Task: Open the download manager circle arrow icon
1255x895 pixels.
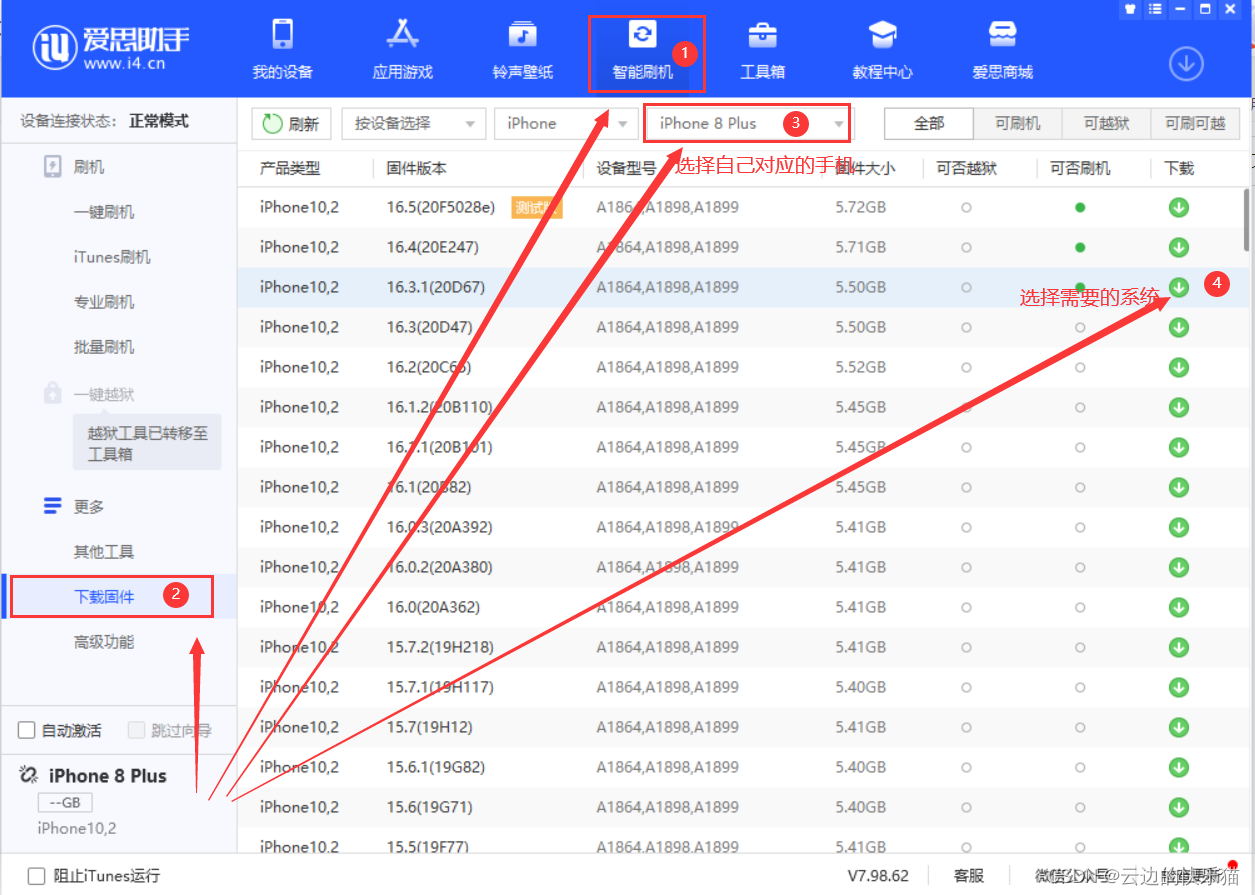Action: (1186, 64)
